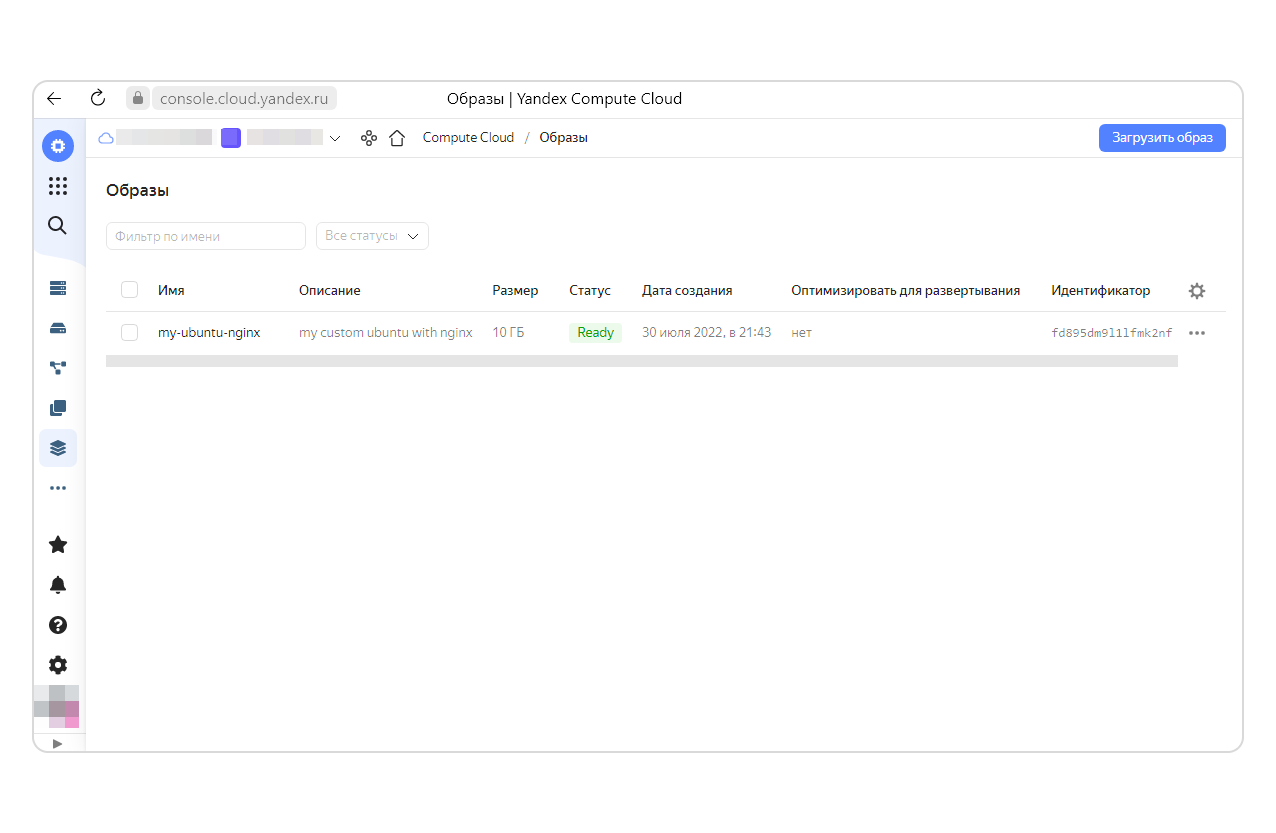Focus the 'Фильтр по имени' input field

(206, 236)
